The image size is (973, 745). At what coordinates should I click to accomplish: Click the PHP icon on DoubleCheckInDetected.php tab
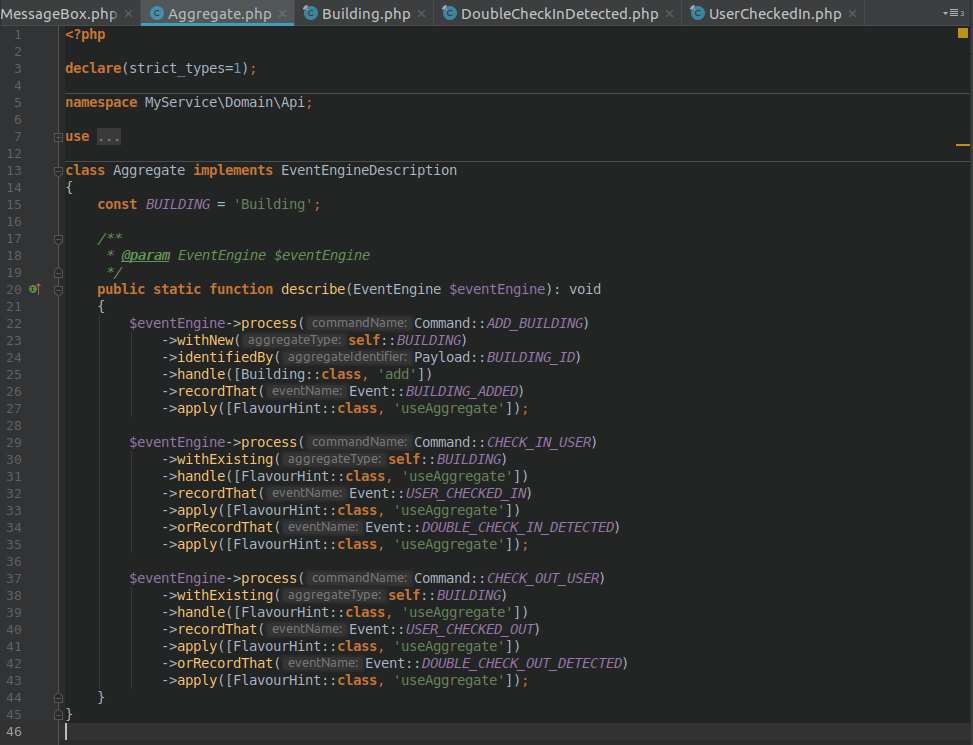(450, 15)
